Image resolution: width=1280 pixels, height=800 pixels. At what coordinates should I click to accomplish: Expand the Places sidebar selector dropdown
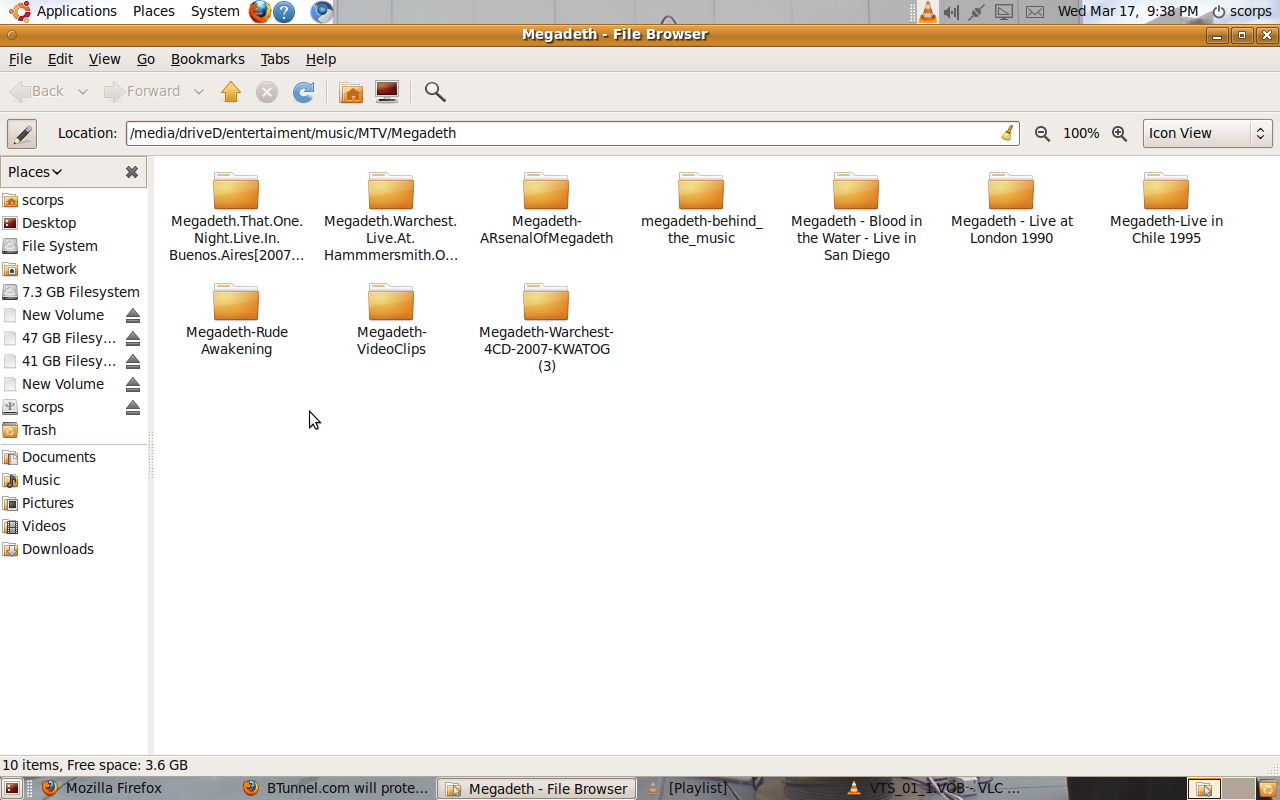coord(35,172)
